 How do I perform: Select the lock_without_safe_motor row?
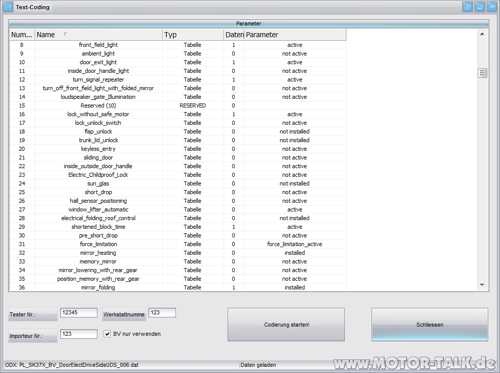point(178,114)
